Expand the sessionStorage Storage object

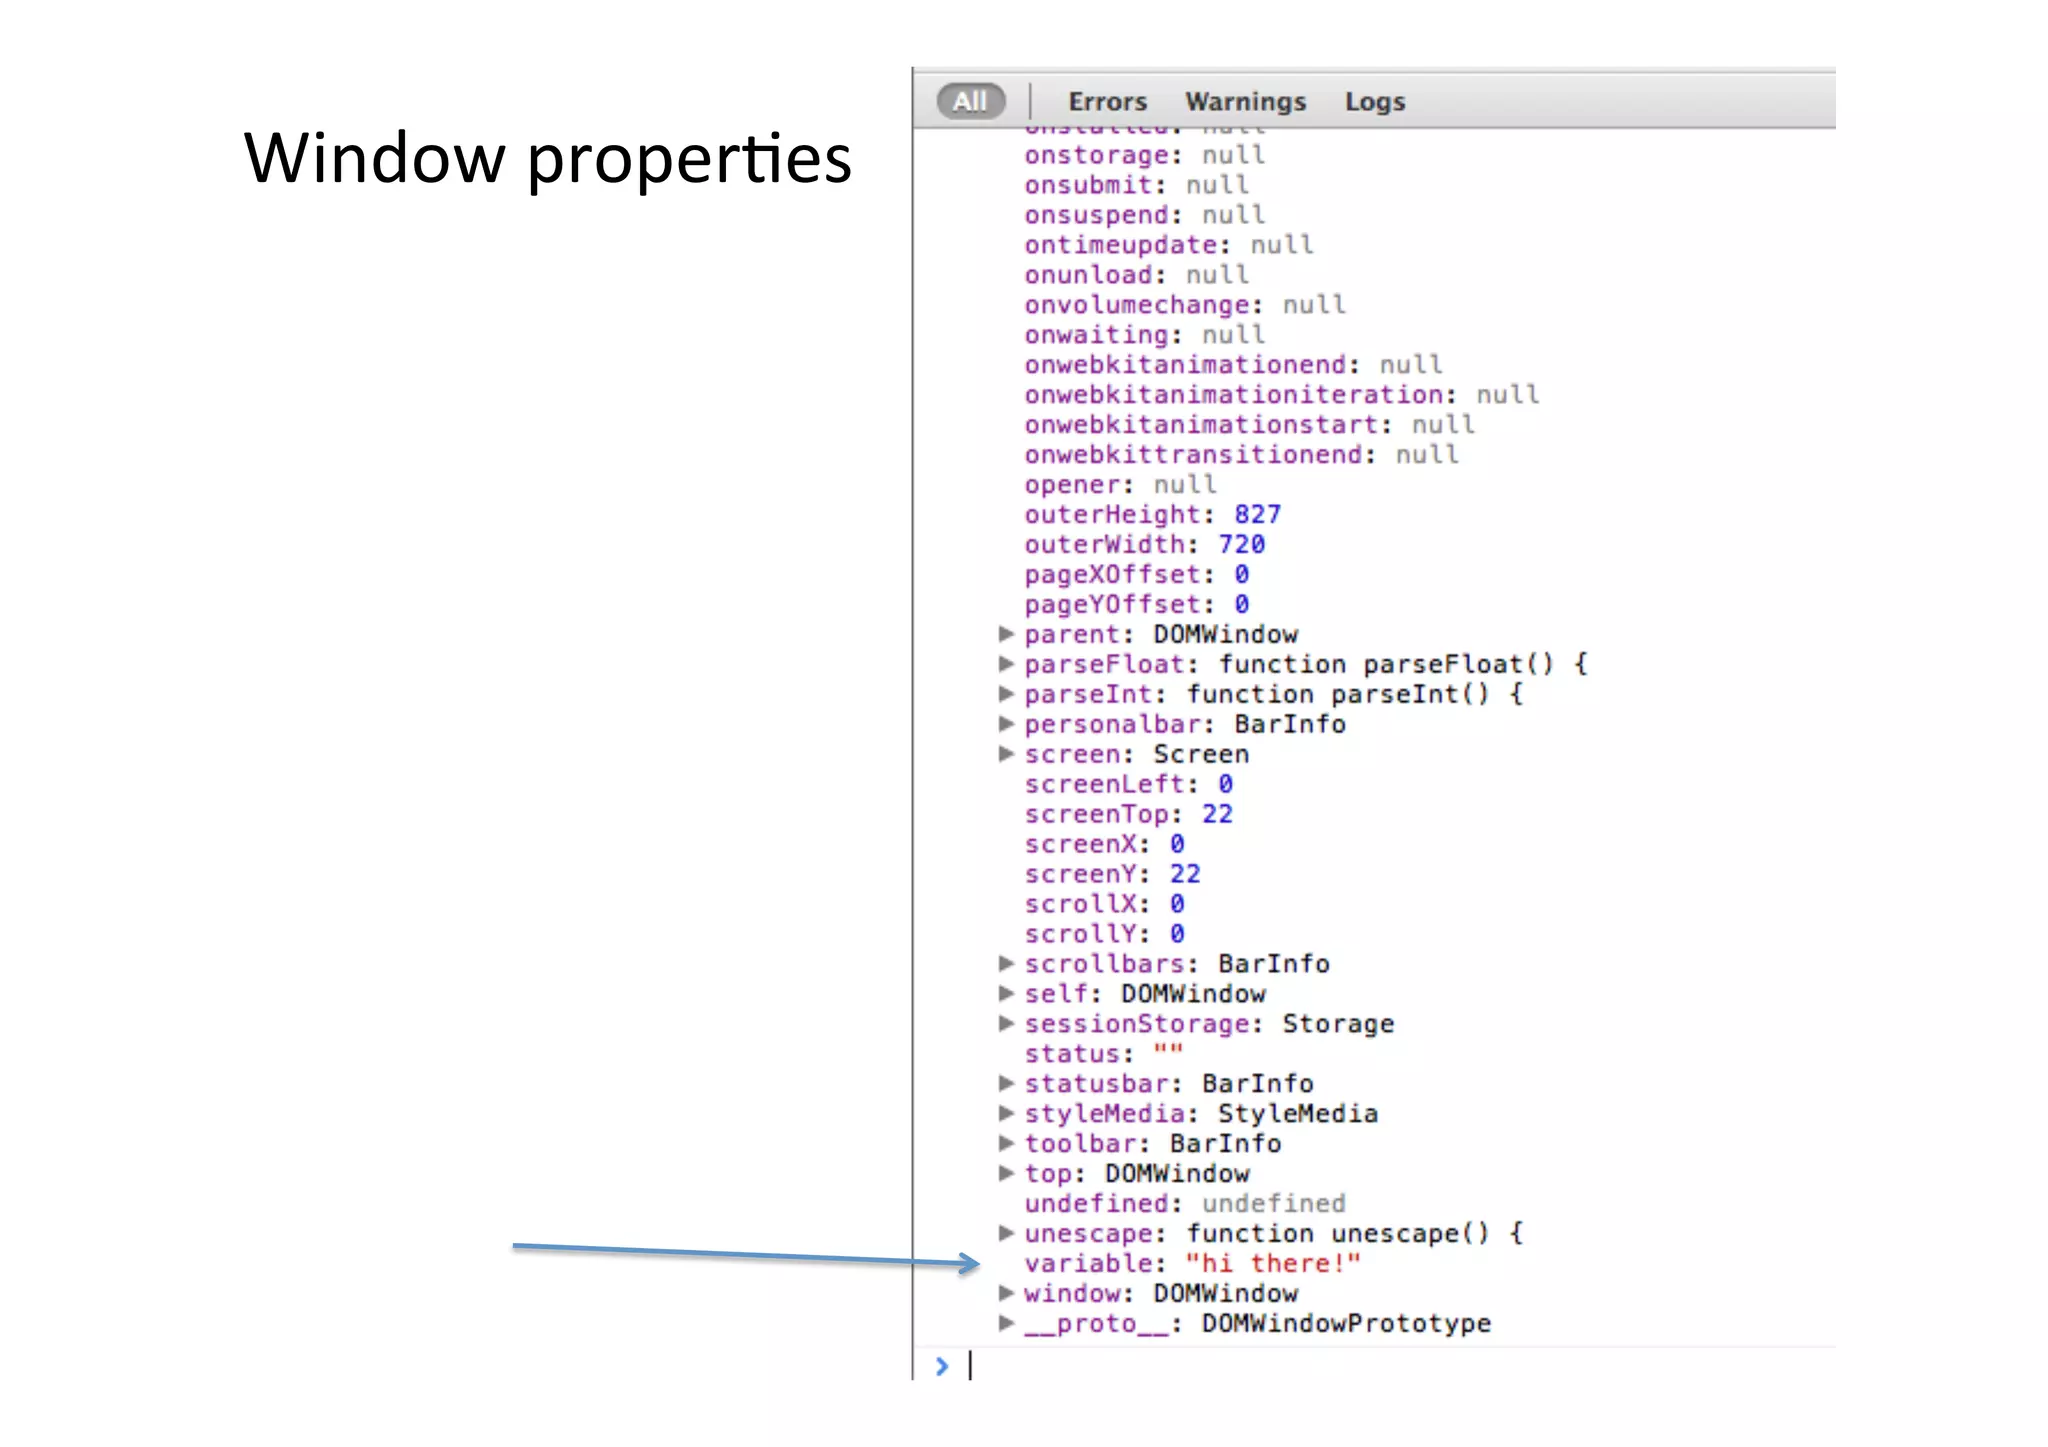[1006, 1023]
